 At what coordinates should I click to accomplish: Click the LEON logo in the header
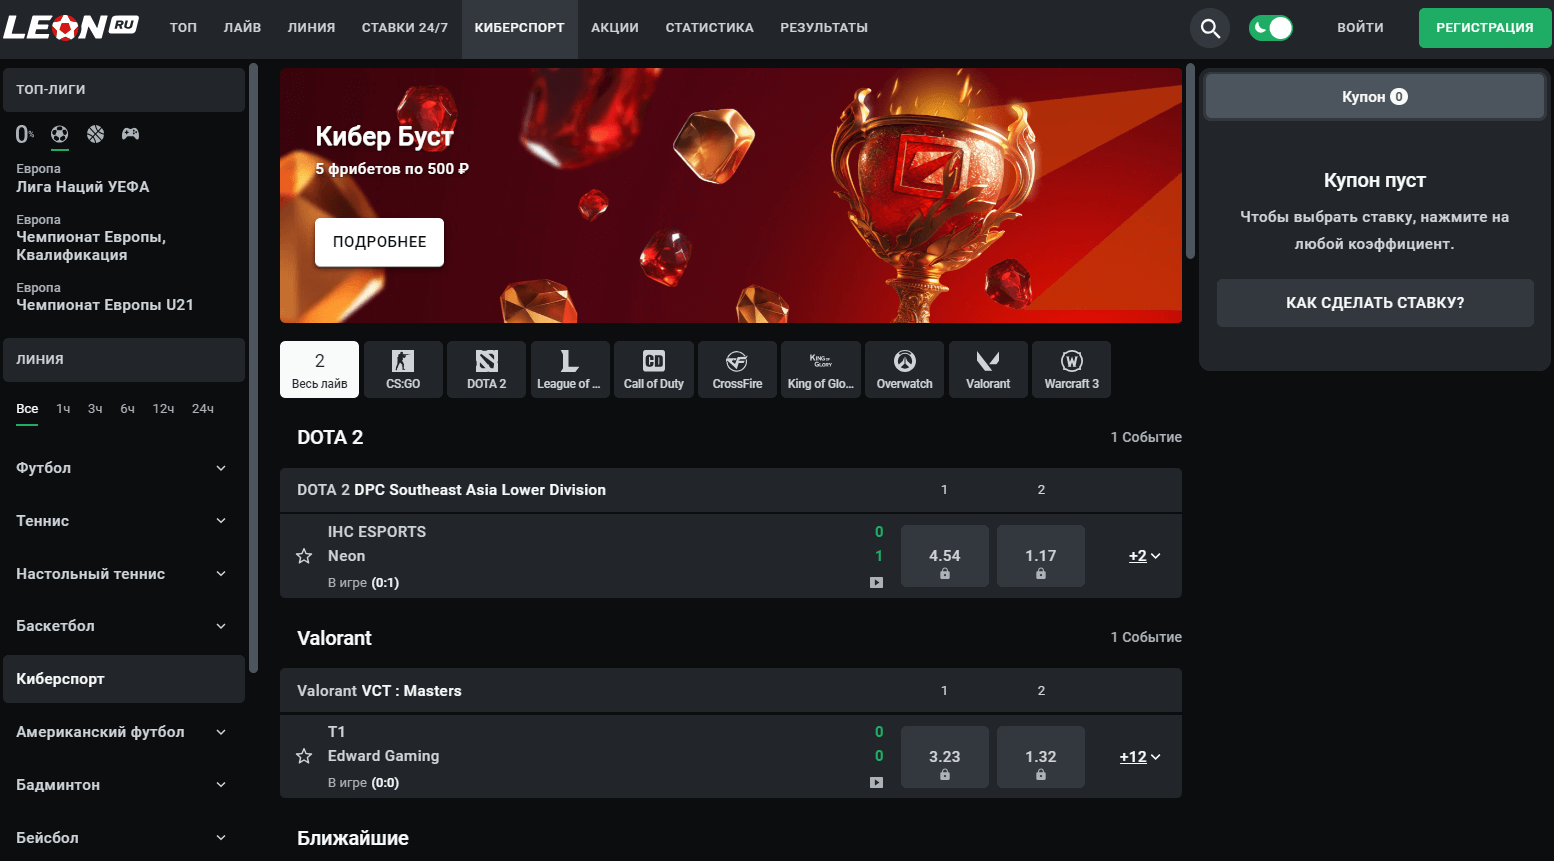pos(70,27)
